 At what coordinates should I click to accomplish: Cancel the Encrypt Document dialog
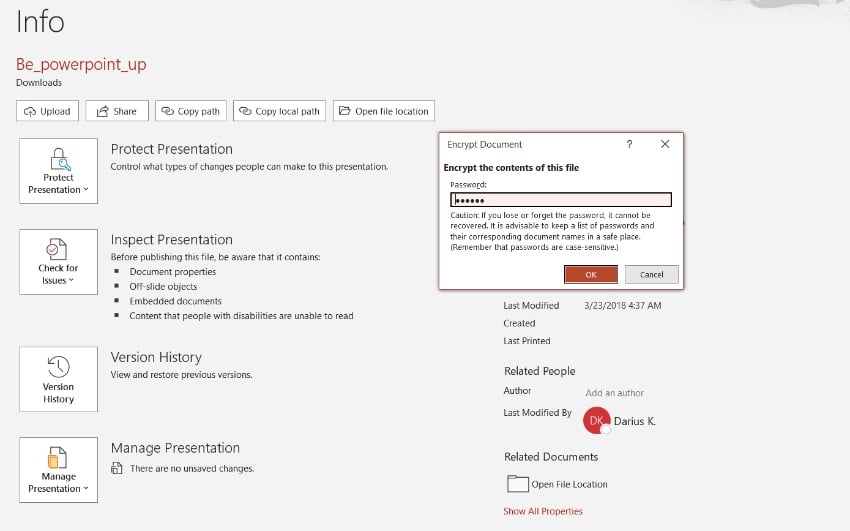coord(651,274)
